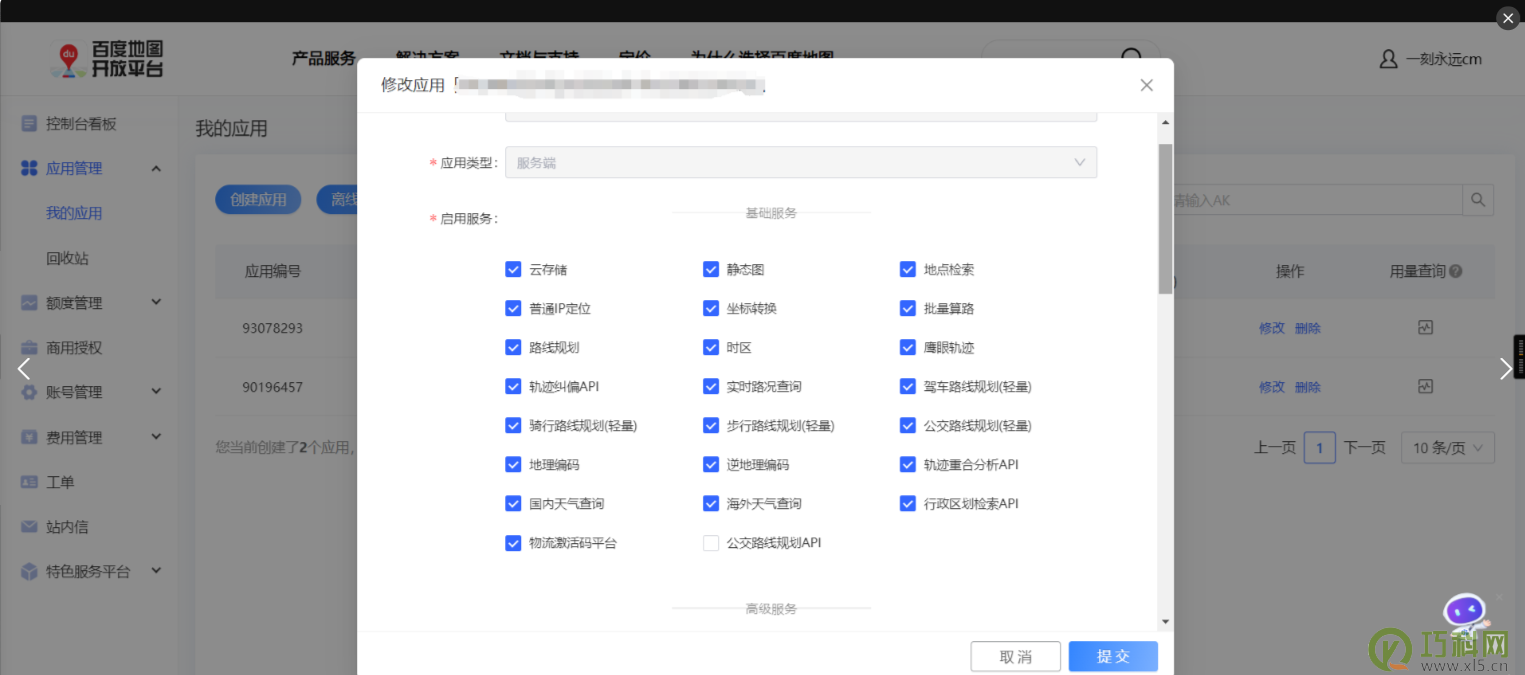
Task: Toggle the 逆地理编码 checkbox
Action: [711, 464]
